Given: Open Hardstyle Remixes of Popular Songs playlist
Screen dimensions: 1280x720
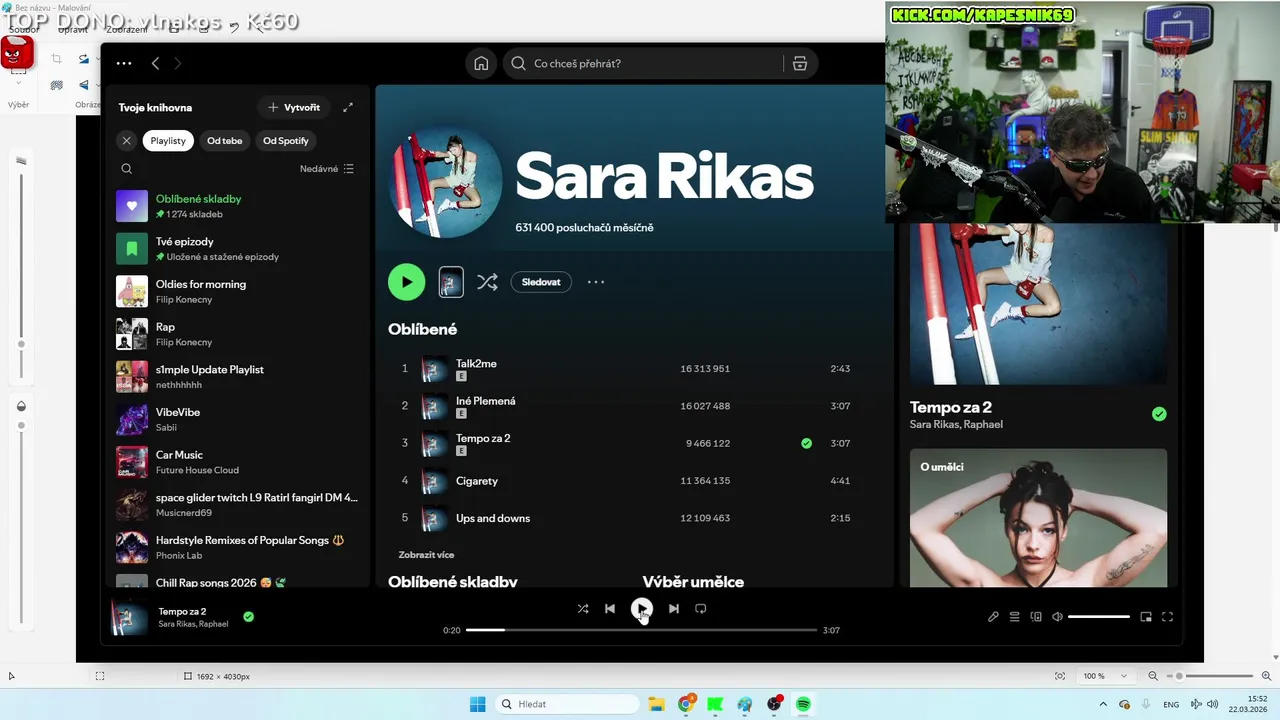Looking at the screenshot, I should [237, 547].
